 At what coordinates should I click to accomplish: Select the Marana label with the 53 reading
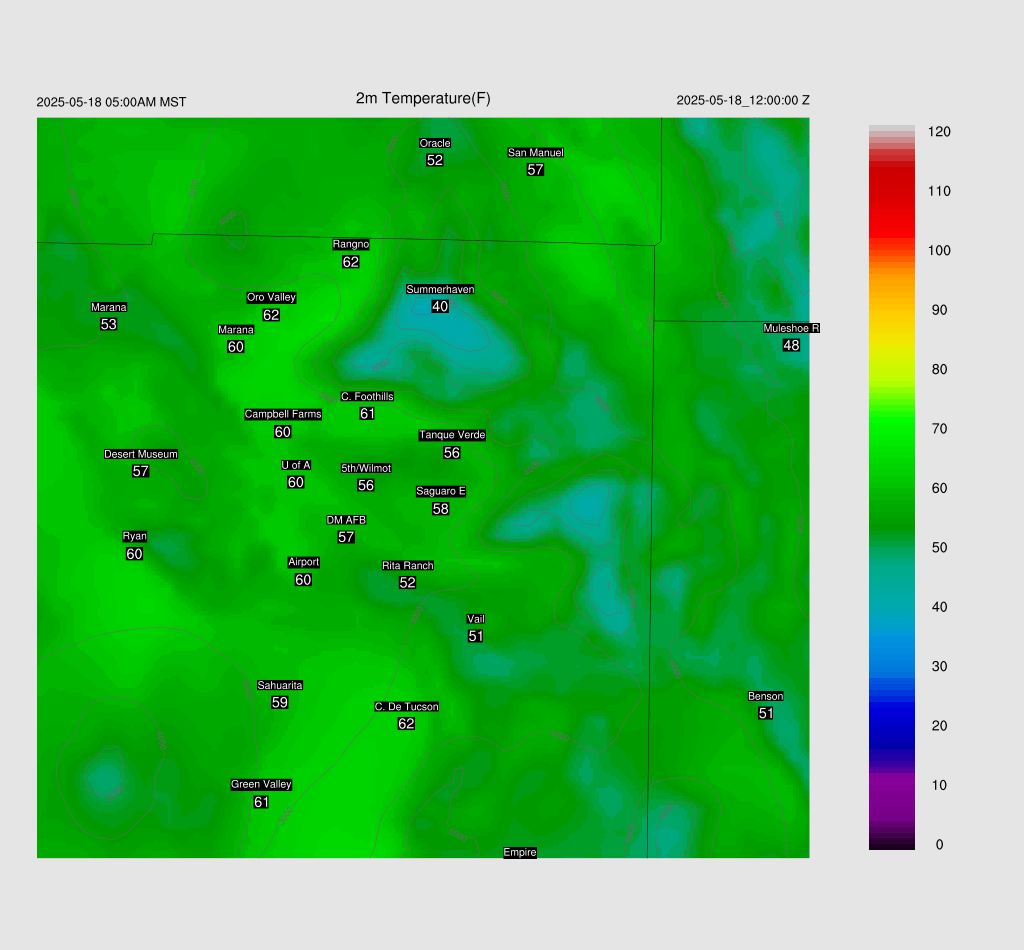[x=108, y=307]
